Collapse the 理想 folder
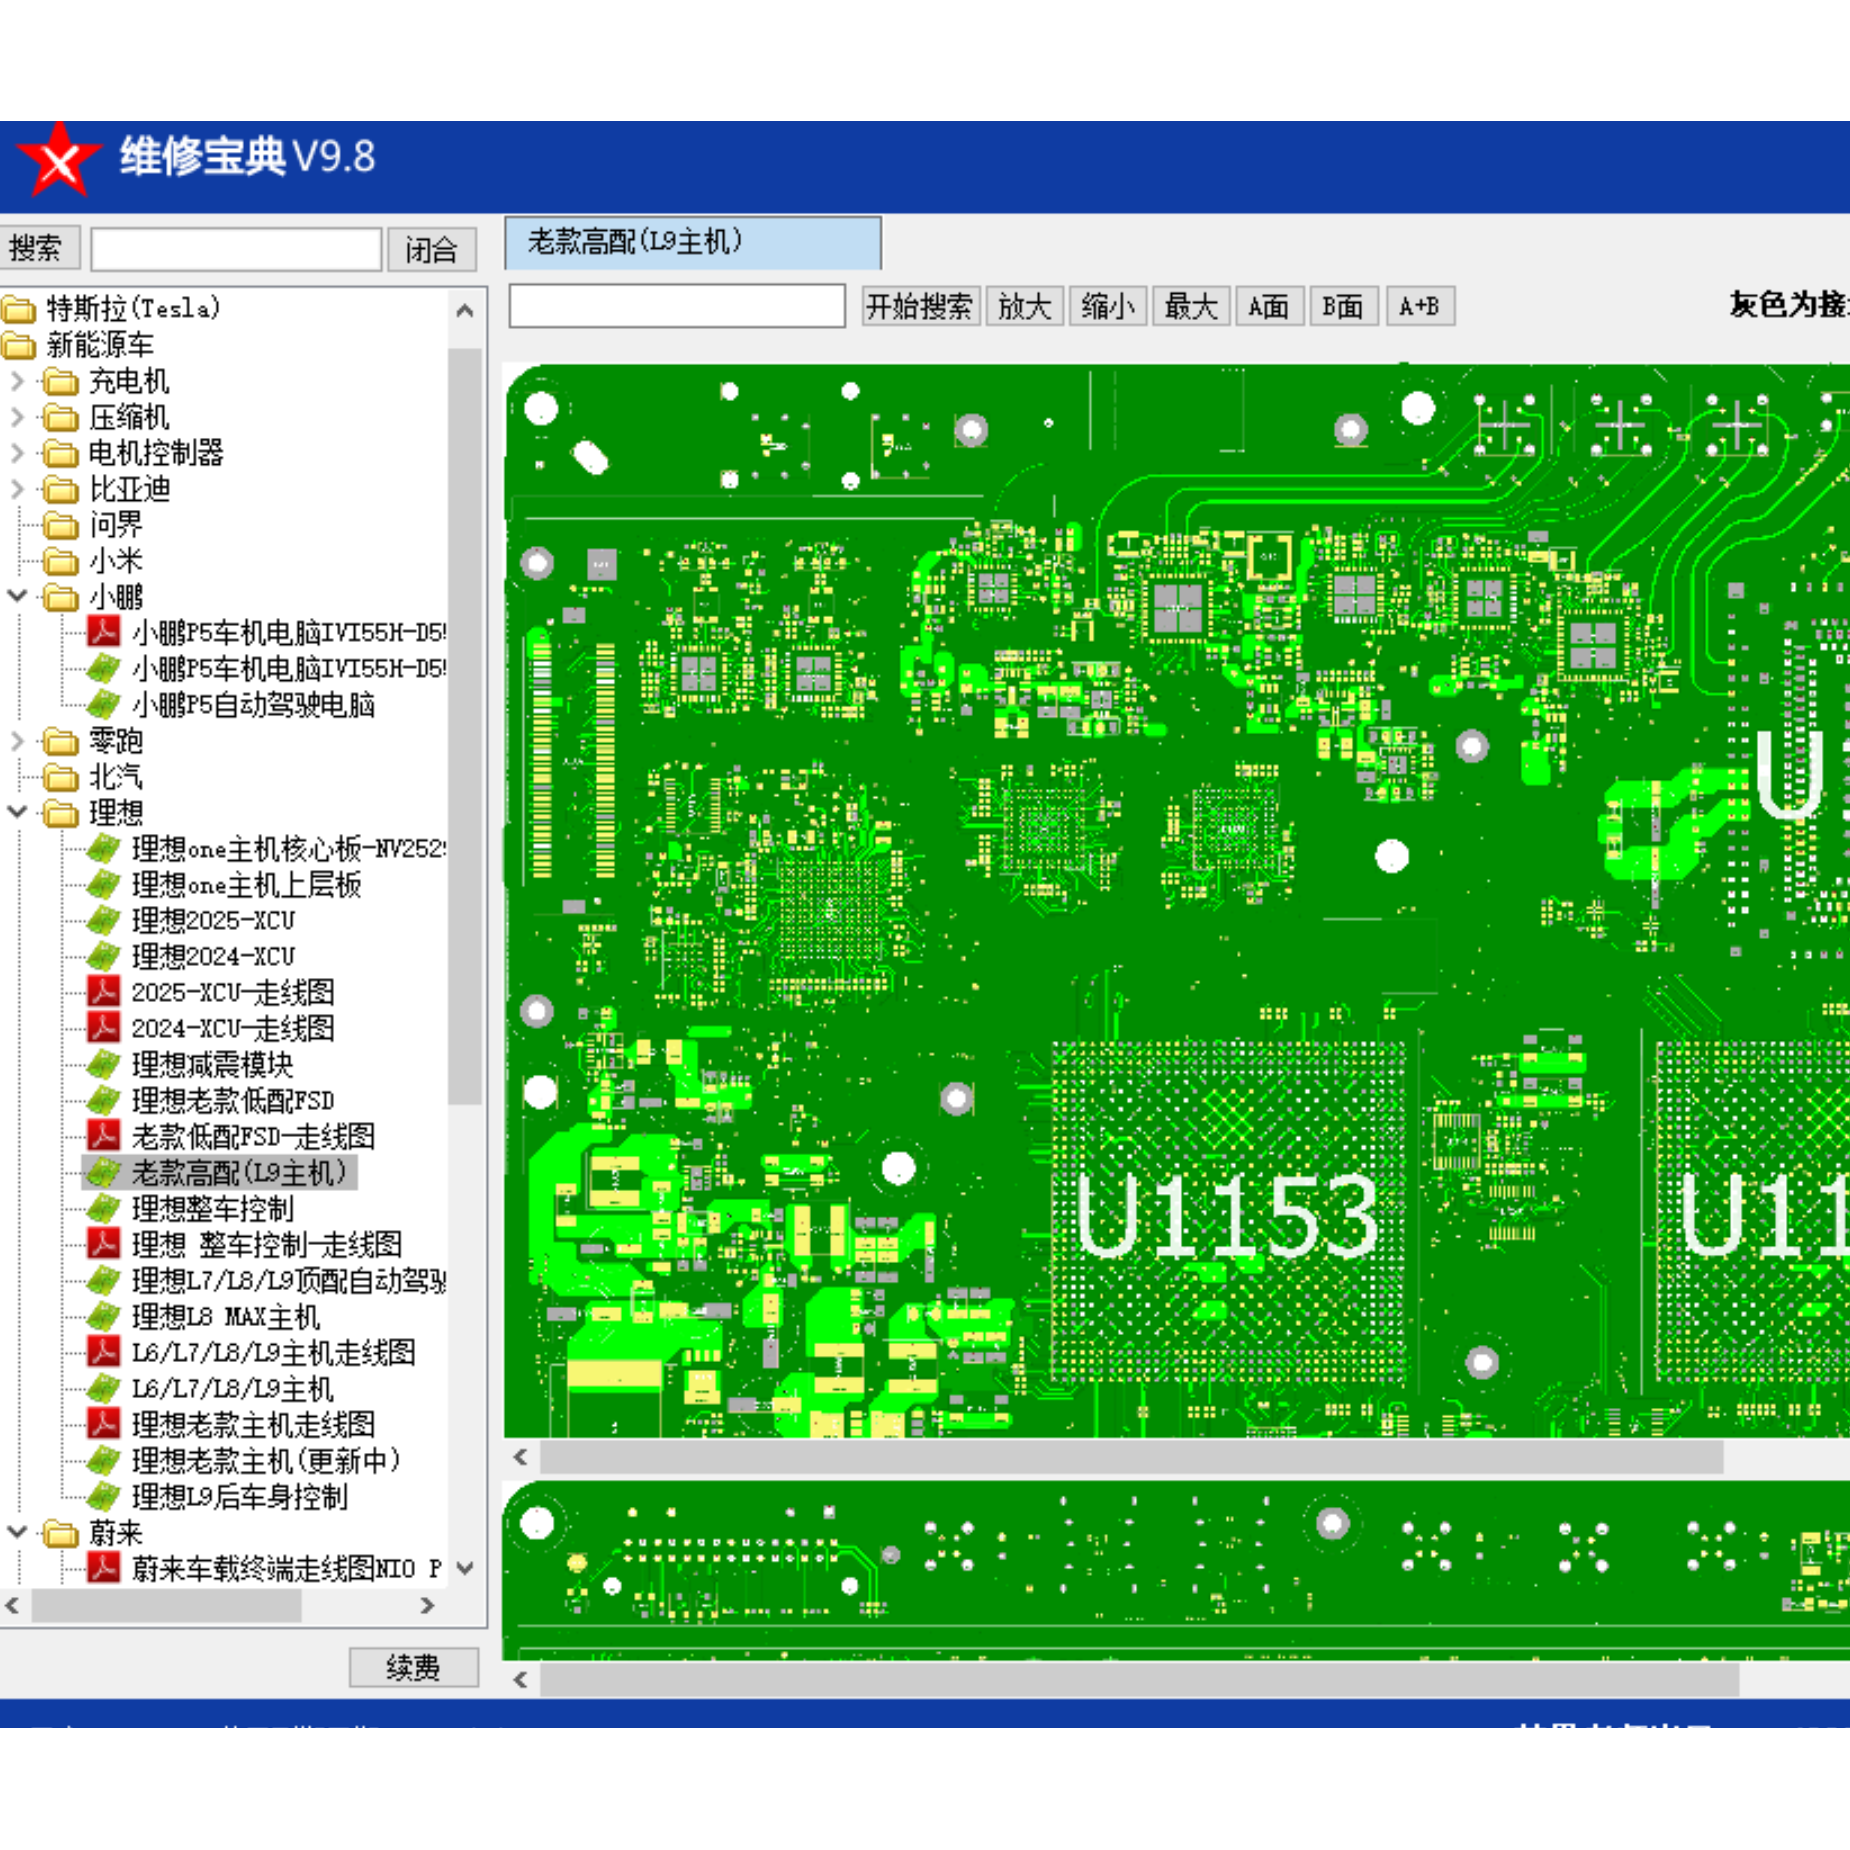1850x1850 pixels. pos(17,812)
